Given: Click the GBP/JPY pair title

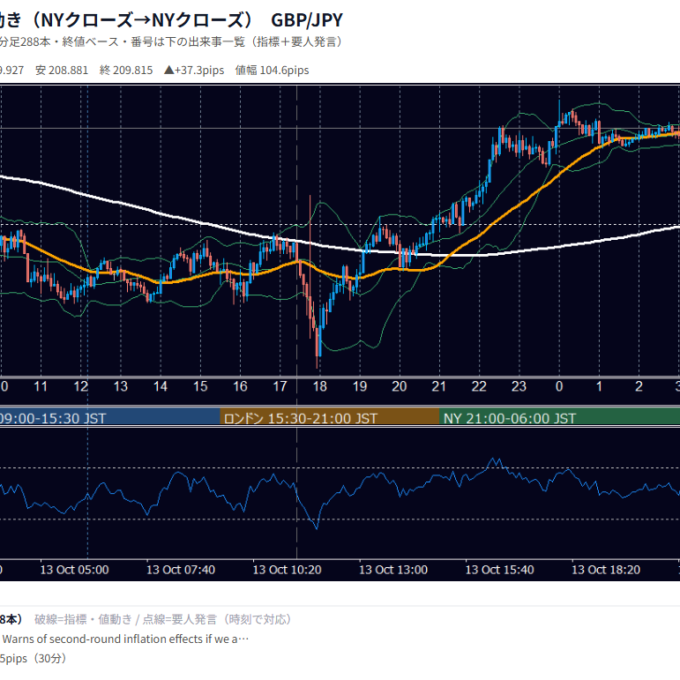Looking at the screenshot, I should [307, 20].
